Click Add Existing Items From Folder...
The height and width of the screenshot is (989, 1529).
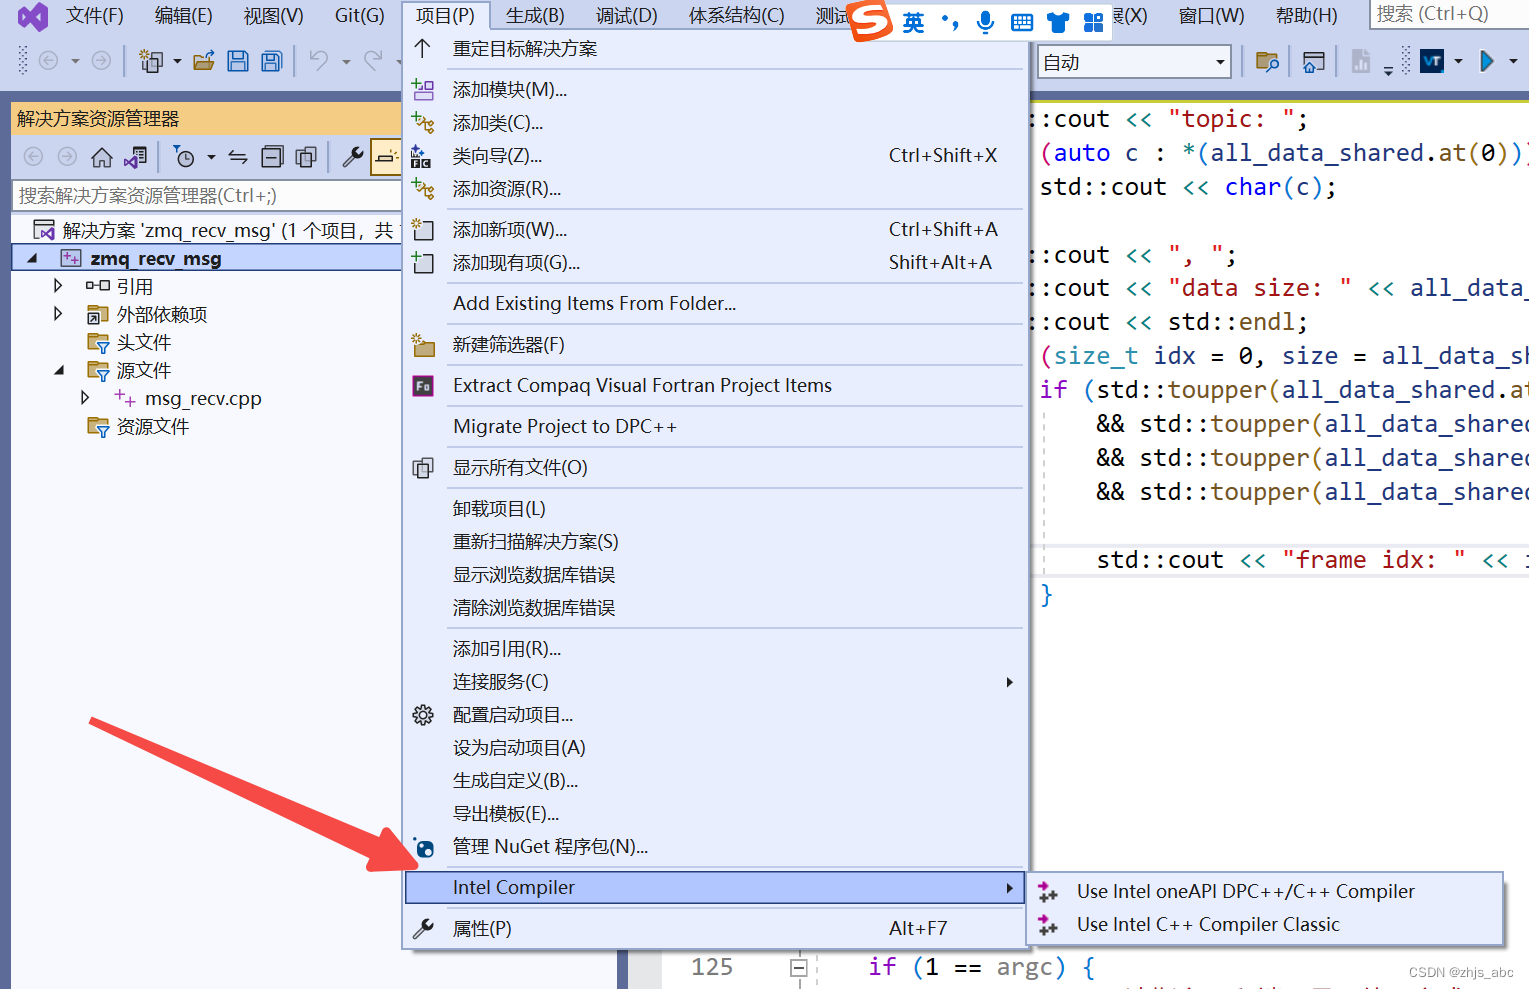click(714, 303)
